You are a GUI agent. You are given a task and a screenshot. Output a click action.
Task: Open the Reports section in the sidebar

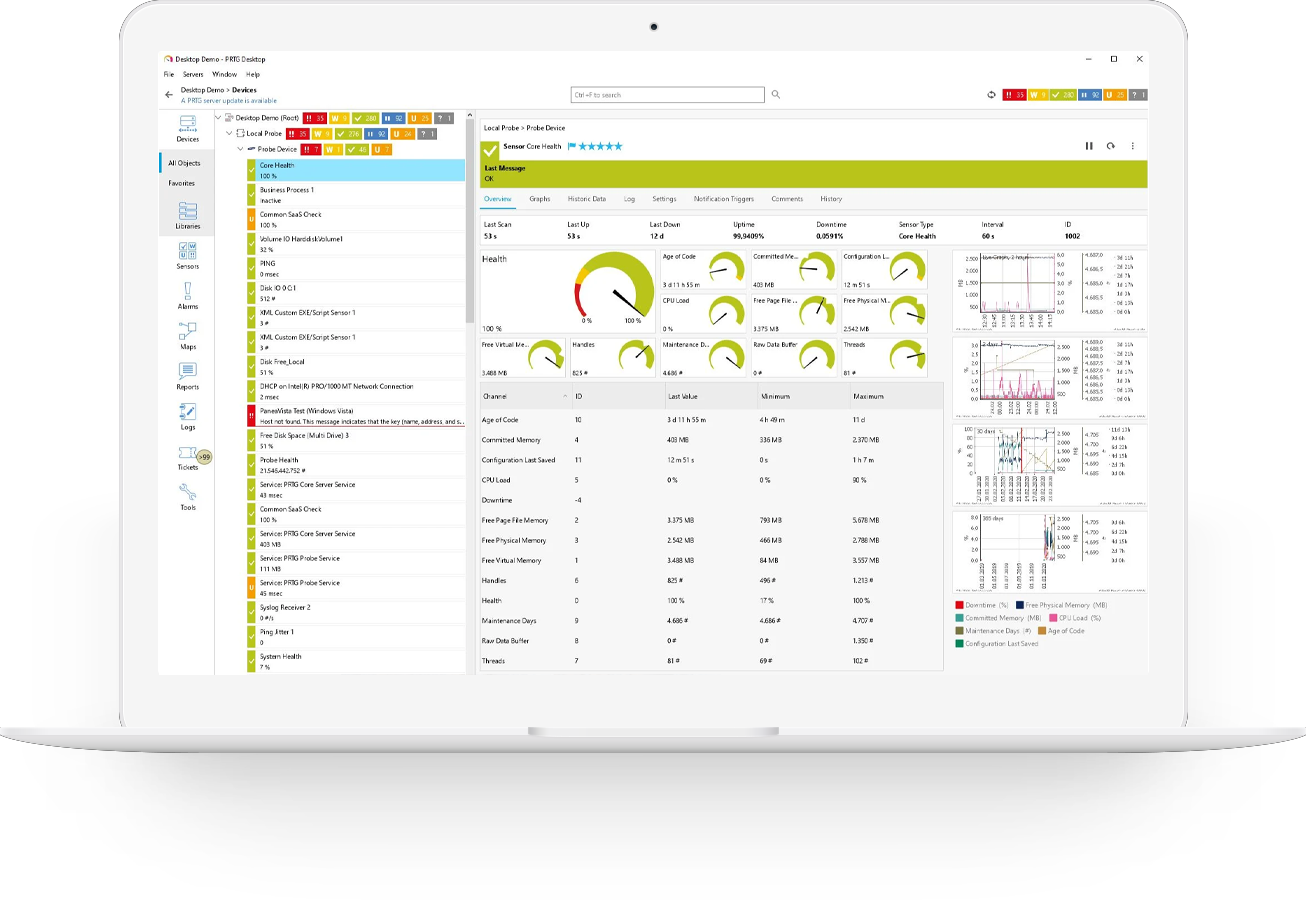pos(187,376)
